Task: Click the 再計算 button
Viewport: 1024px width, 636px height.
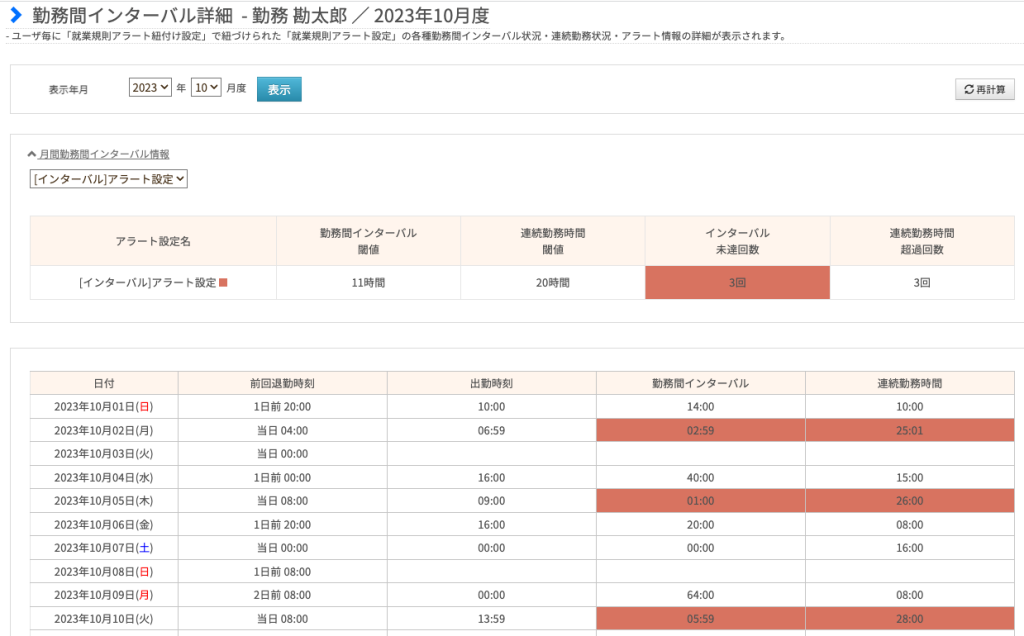Action: pyautogui.click(x=985, y=89)
